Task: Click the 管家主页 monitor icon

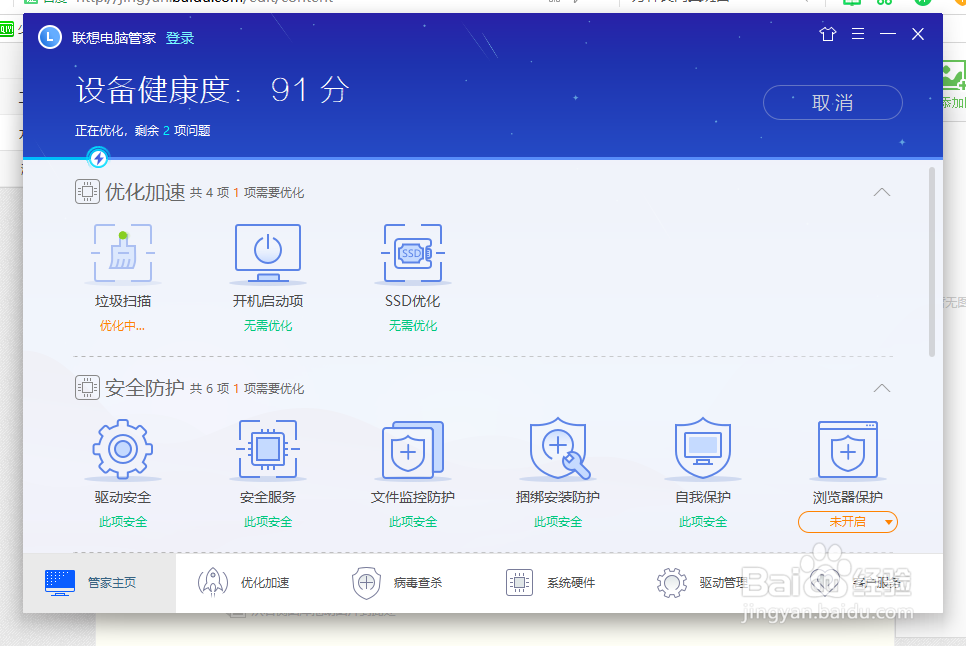Action: tap(60, 583)
